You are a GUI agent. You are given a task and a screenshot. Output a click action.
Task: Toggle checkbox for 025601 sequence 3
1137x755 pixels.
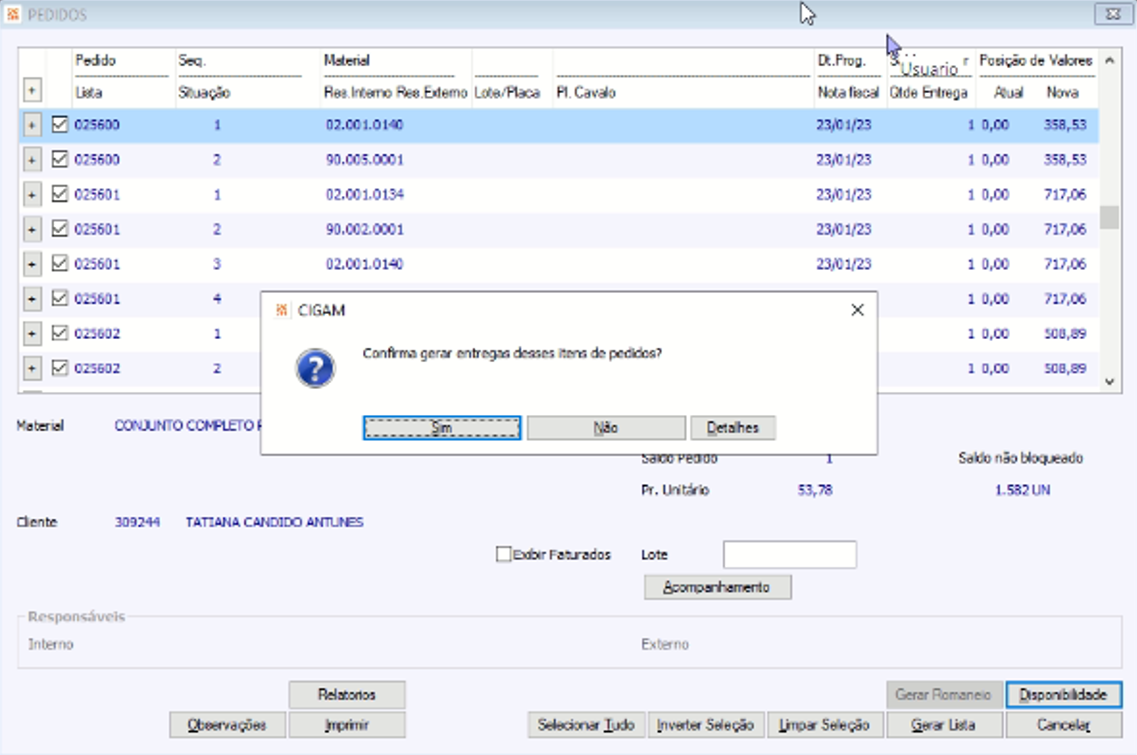point(59,264)
